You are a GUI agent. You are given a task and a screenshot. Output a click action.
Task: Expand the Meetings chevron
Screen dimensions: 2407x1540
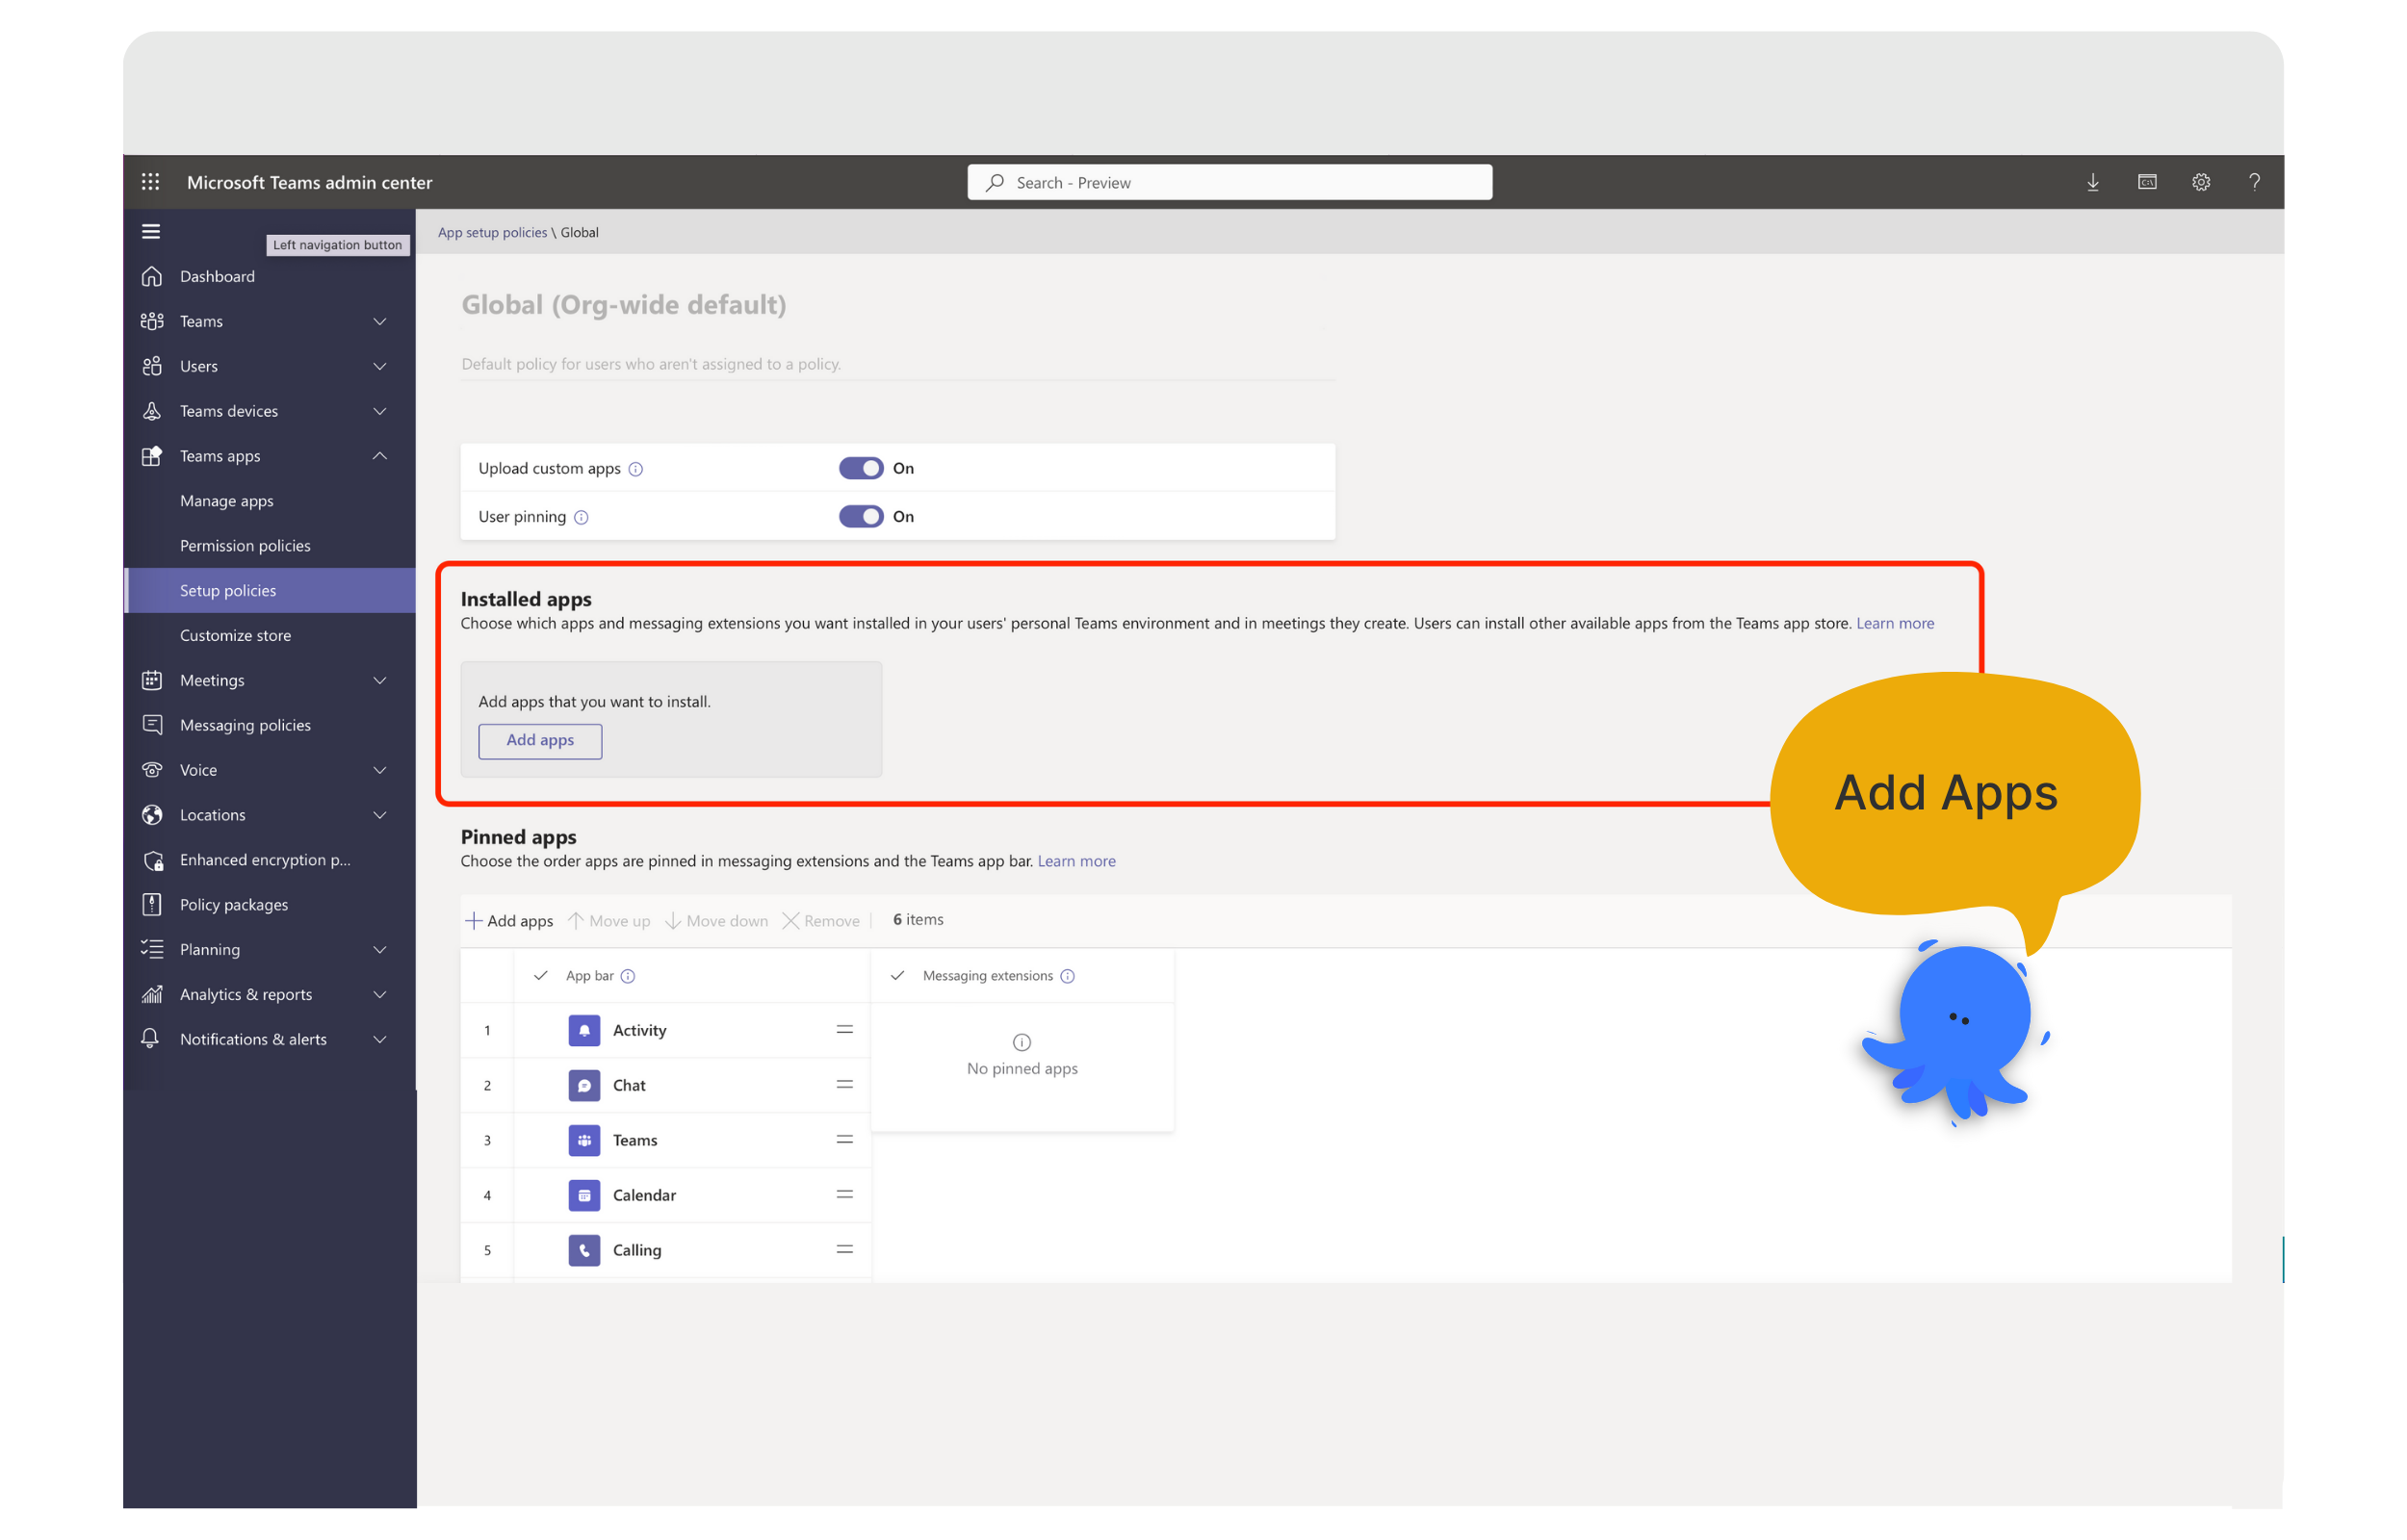[380, 680]
